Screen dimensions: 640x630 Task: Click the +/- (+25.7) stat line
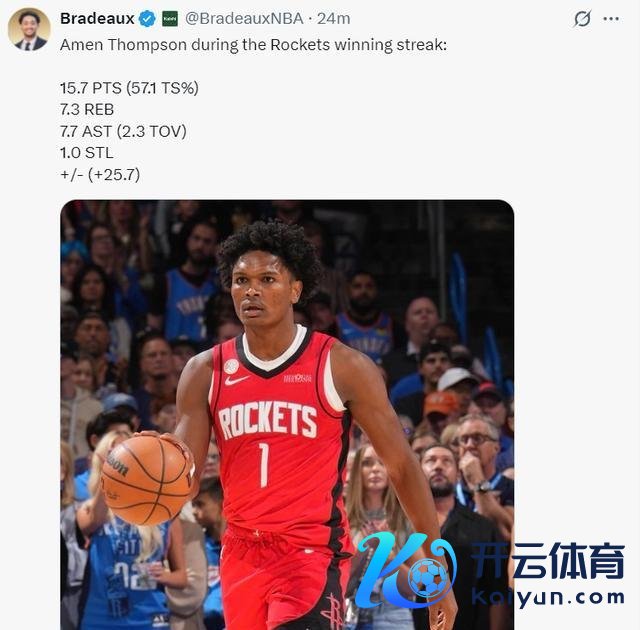pyautogui.click(x=100, y=175)
